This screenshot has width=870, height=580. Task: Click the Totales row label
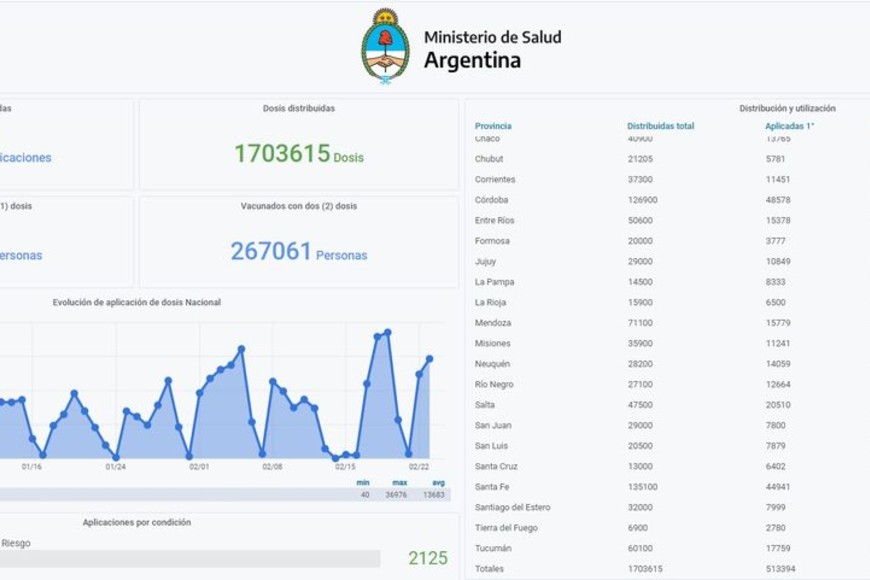(490, 569)
